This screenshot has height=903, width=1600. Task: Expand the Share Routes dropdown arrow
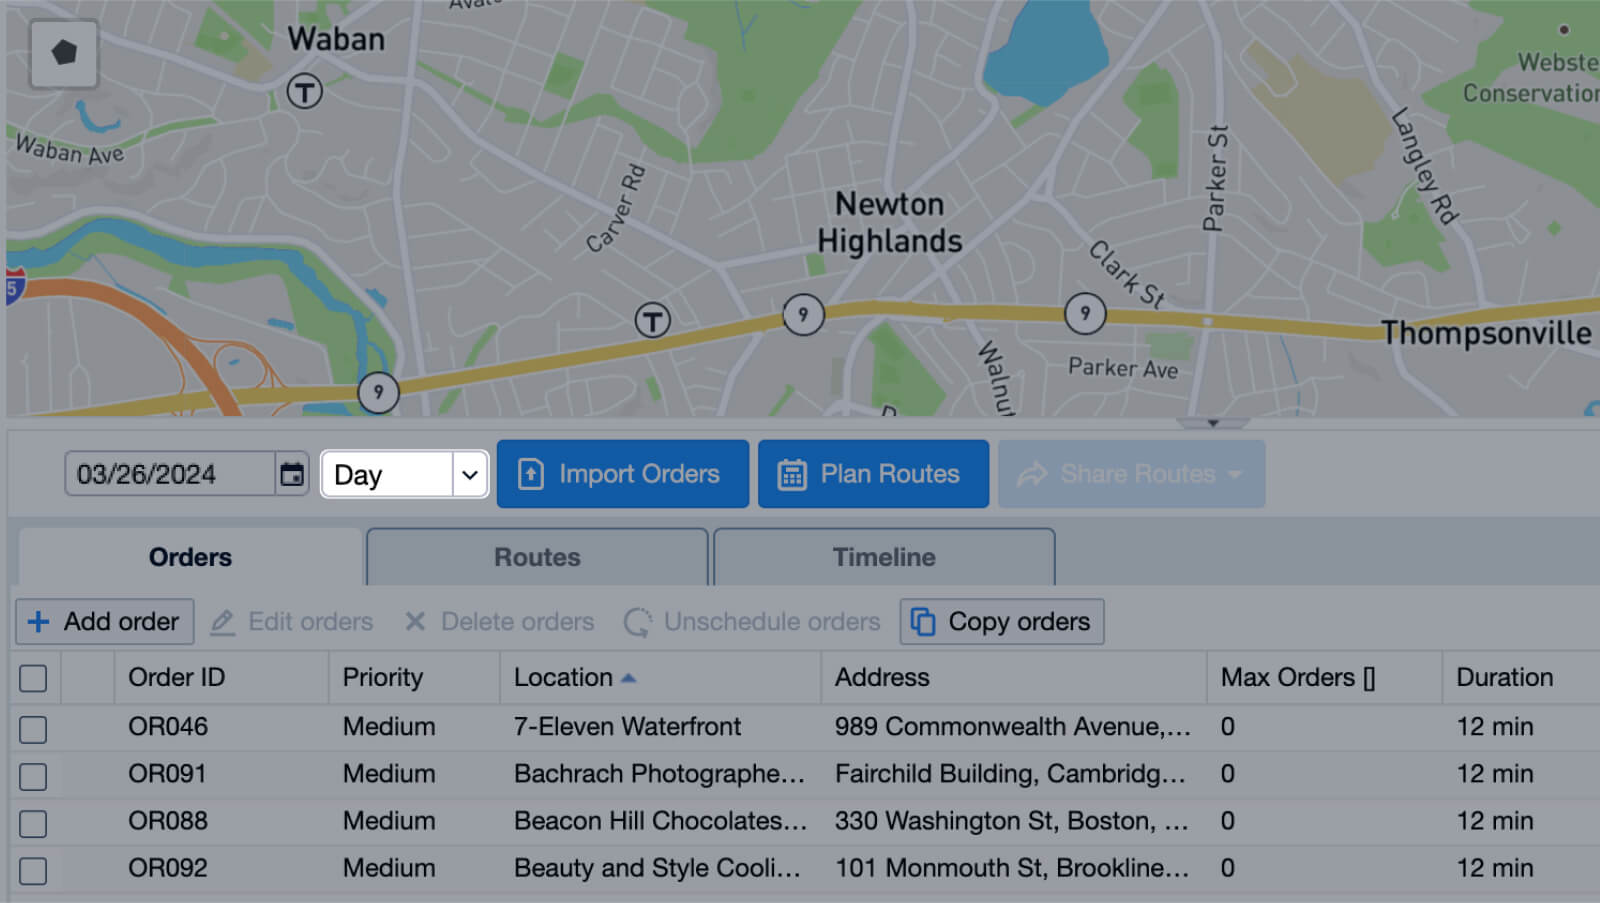coord(1235,474)
